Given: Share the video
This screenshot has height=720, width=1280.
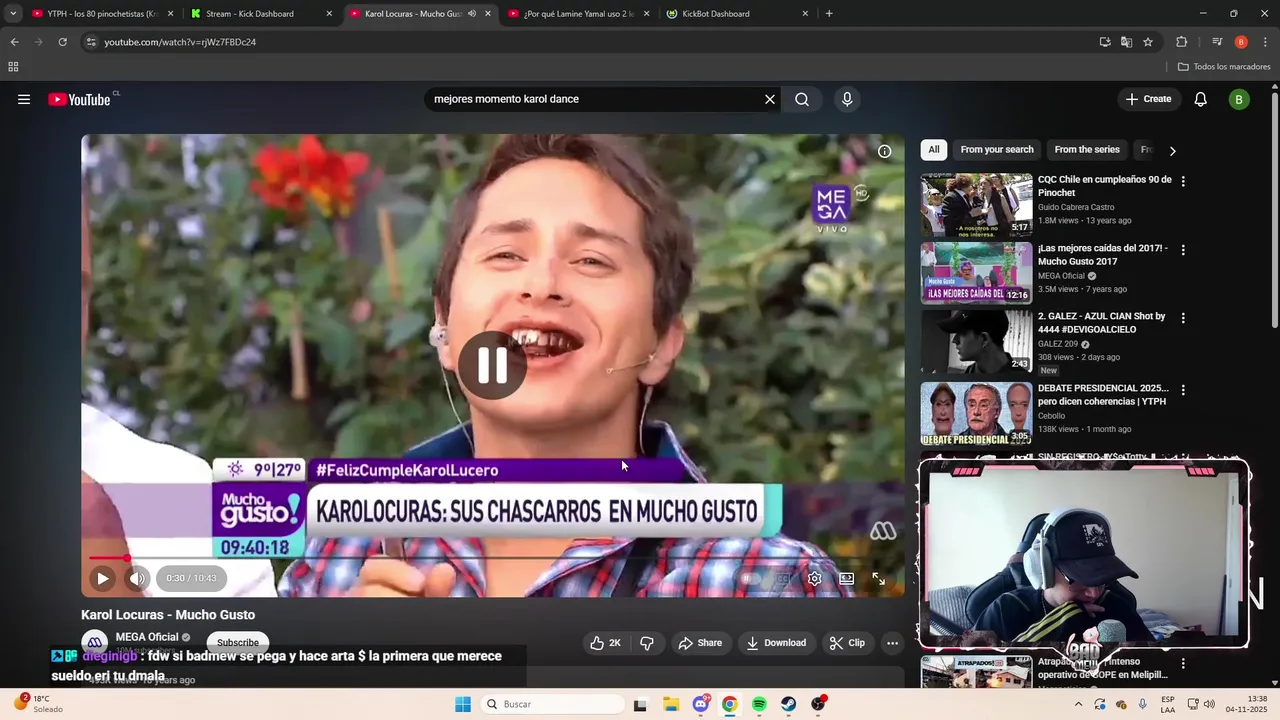Looking at the screenshot, I should 700,643.
